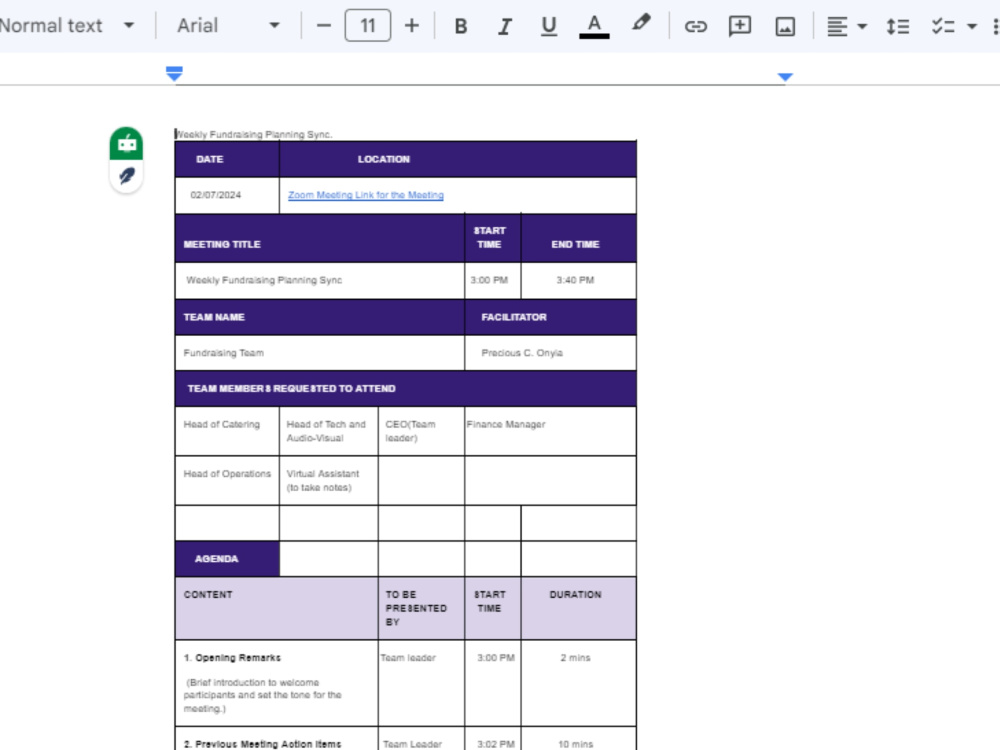
Task: Select the DURATION column header
Action: click(578, 608)
